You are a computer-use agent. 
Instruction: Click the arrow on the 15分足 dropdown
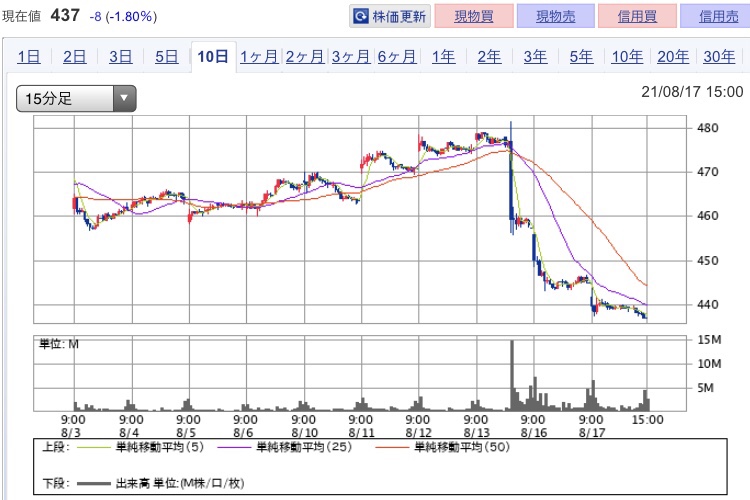click(124, 99)
